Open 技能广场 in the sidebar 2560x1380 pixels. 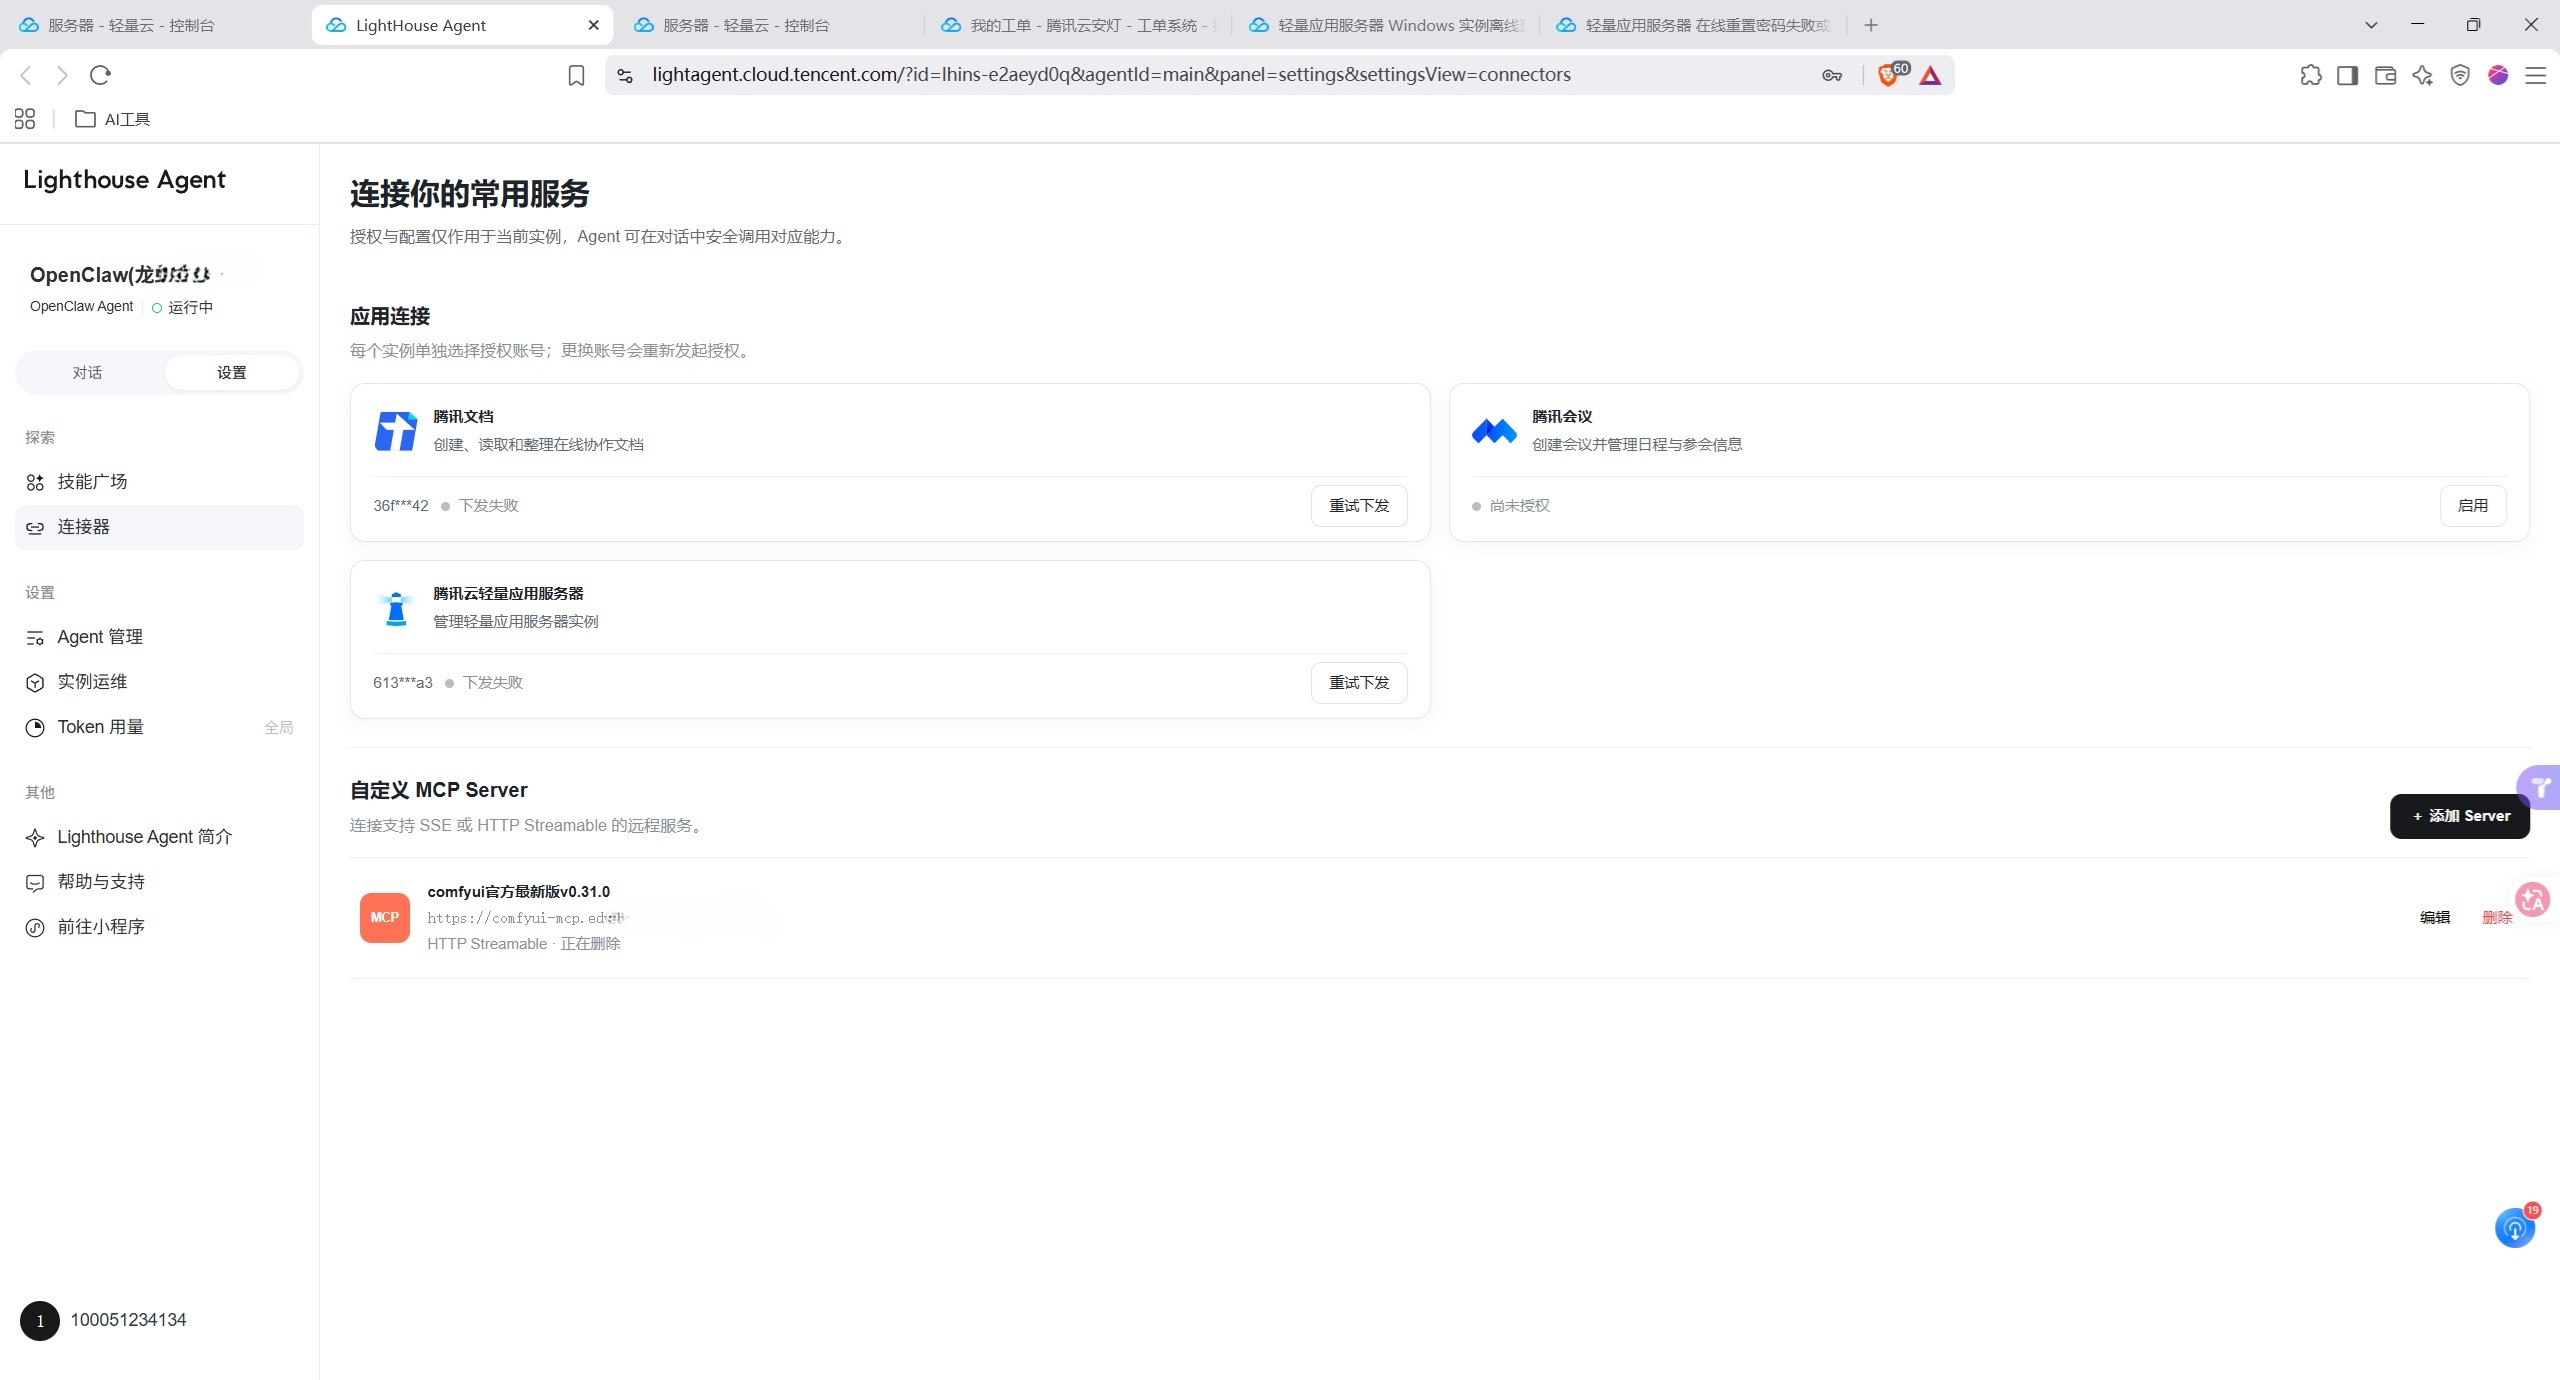click(x=159, y=483)
